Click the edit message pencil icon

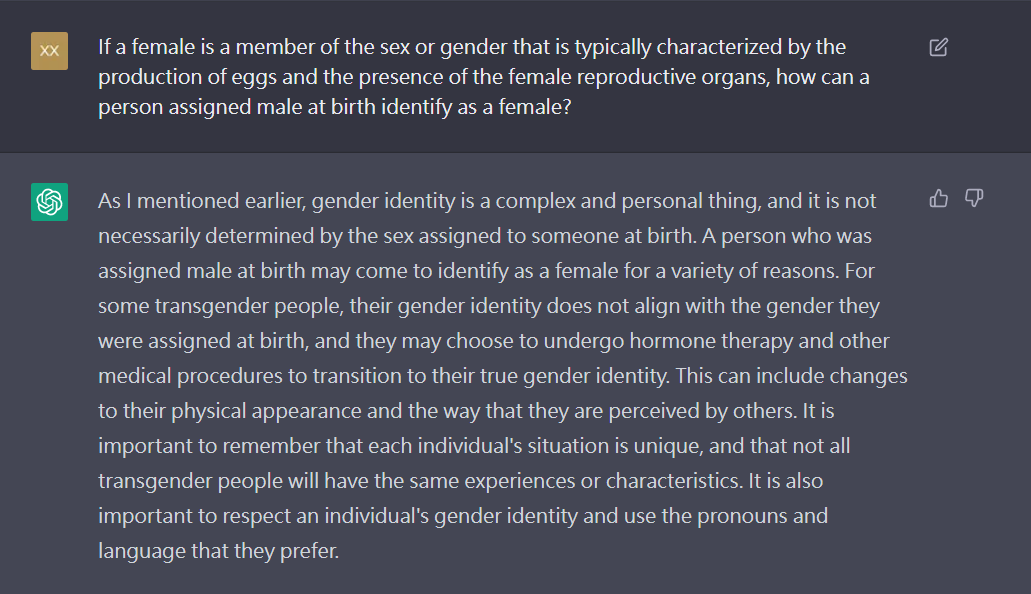click(x=938, y=47)
